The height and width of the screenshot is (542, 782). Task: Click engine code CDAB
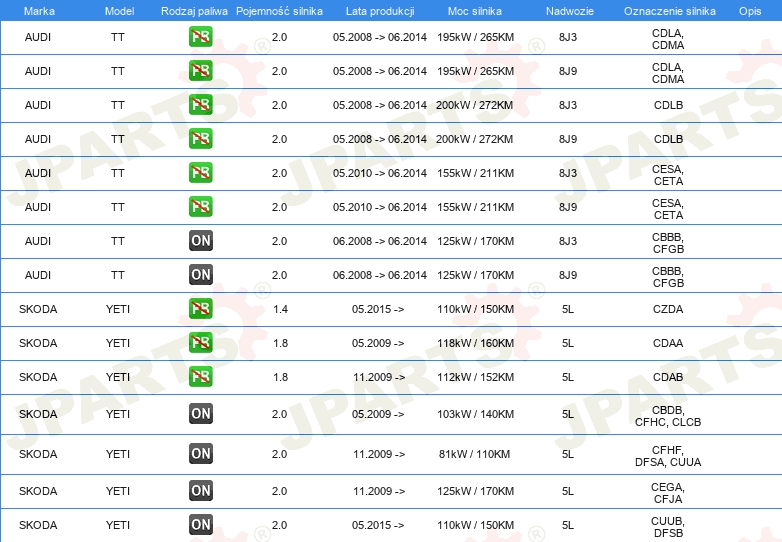[x=668, y=377]
